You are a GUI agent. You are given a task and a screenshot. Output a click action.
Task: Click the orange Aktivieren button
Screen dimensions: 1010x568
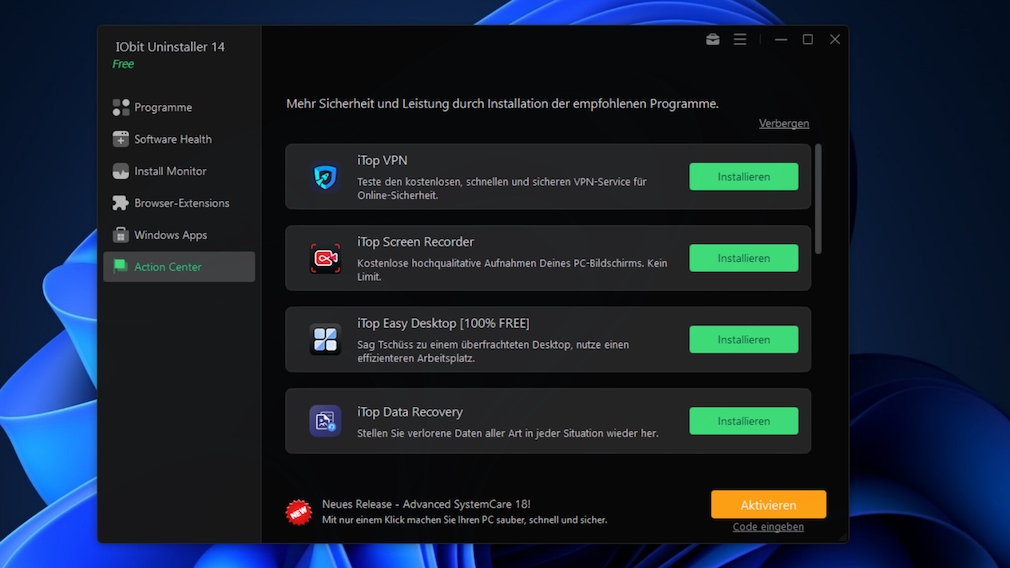pyautogui.click(x=768, y=505)
